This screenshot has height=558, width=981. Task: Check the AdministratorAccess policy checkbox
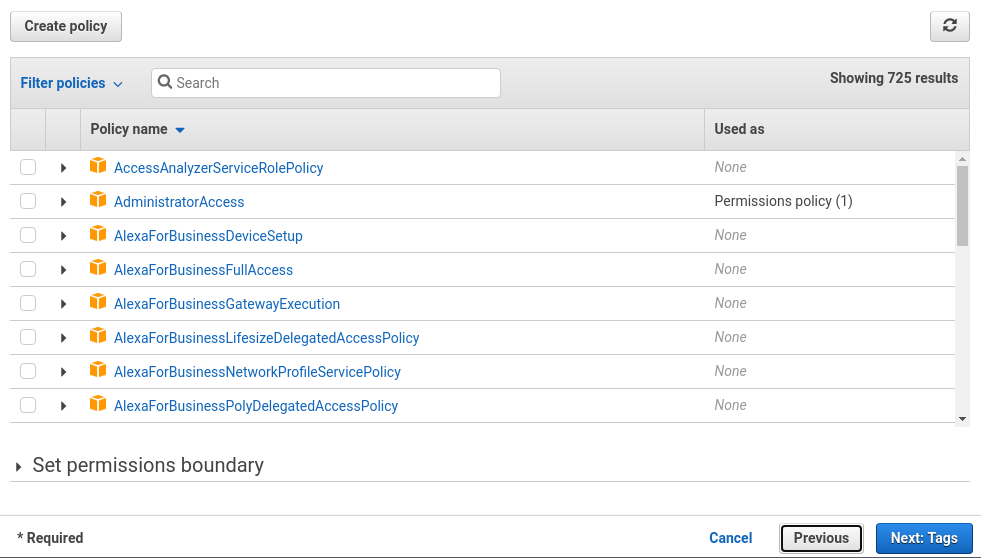tap(28, 201)
